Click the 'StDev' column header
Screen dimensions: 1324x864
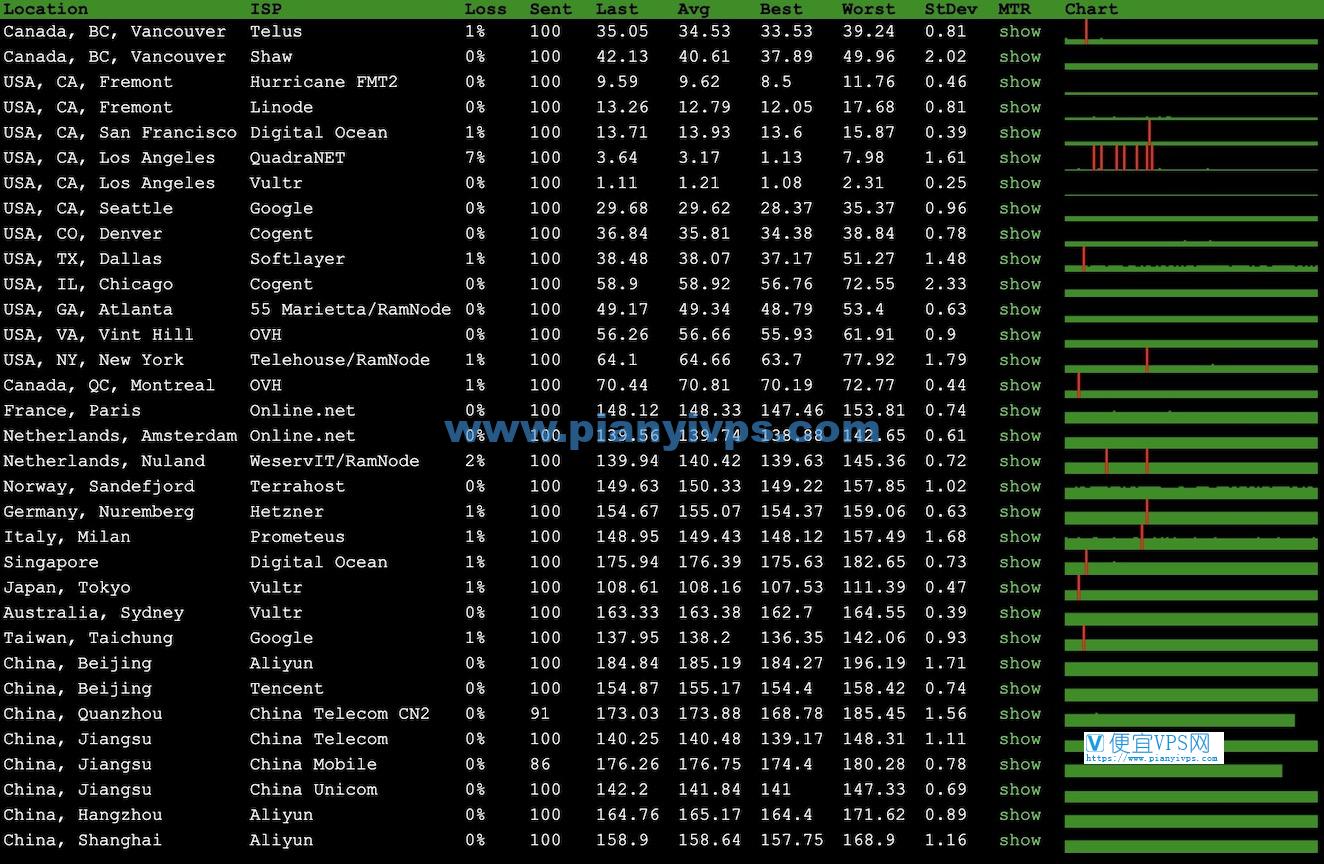(x=950, y=9)
